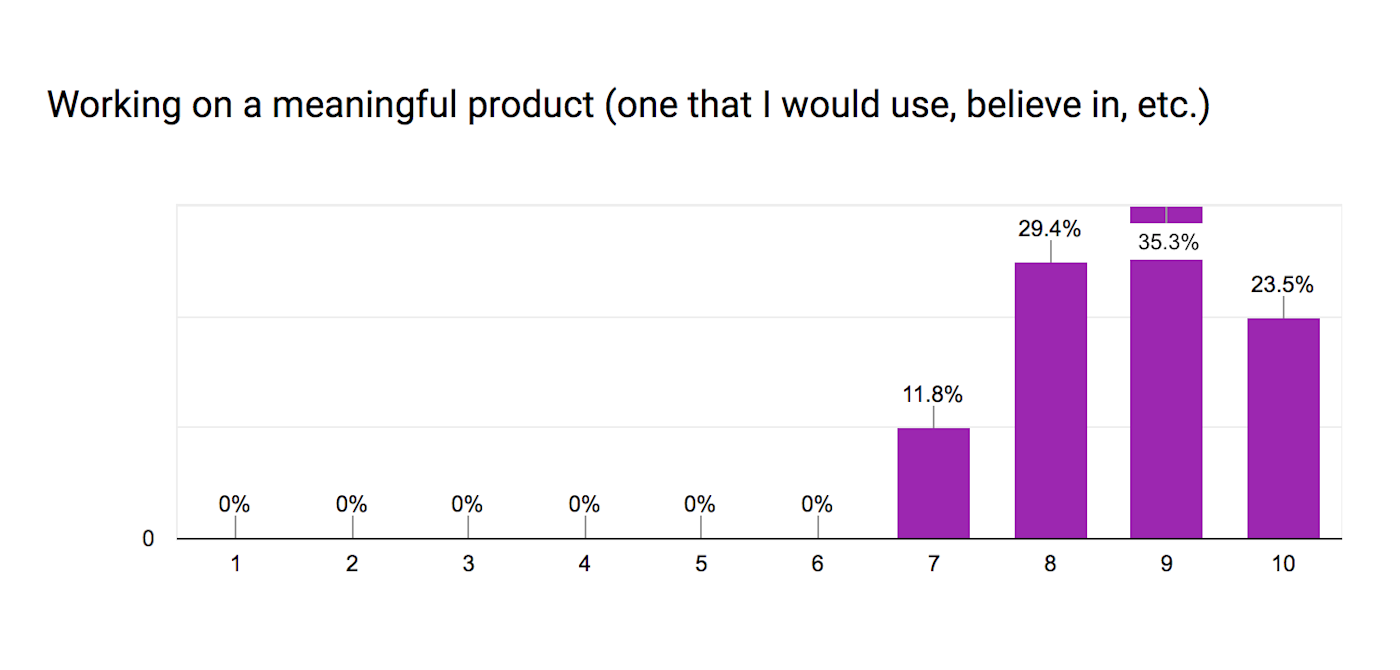This screenshot has width=1400, height=670.
Task: Click x-axis label 2
Action: coord(352,564)
